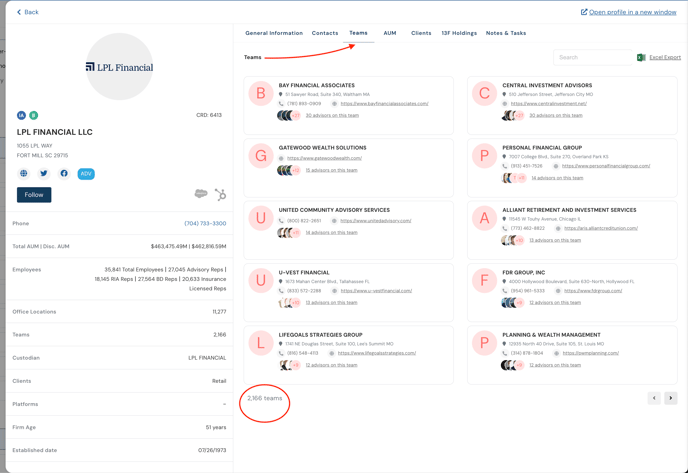
Task: Switch to Contacts tab
Action: pyautogui.click(x=325, y=33)
